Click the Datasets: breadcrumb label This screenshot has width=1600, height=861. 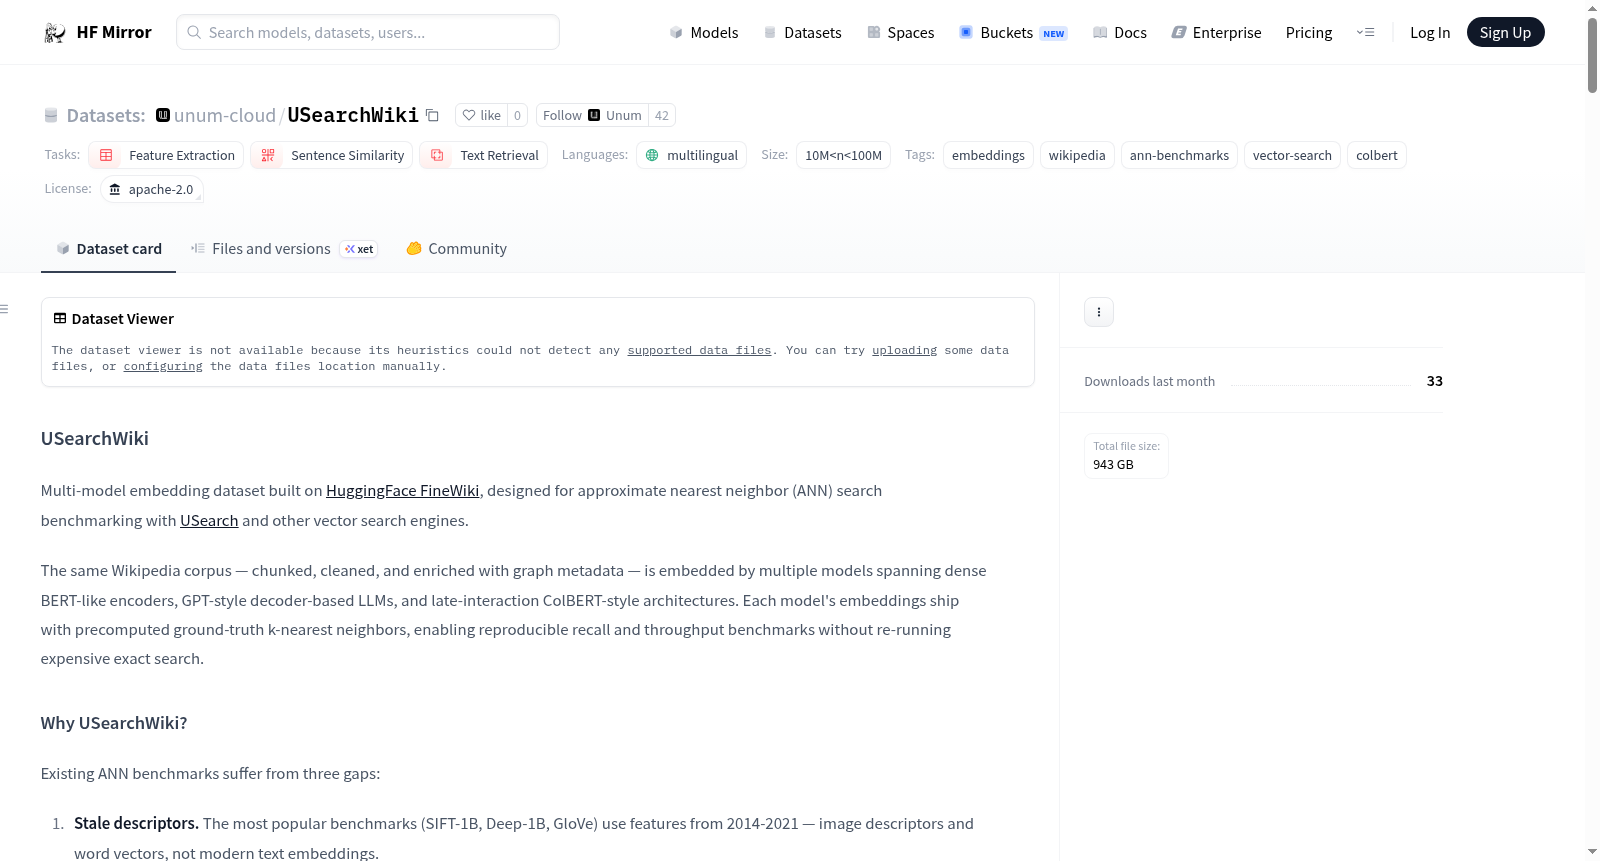[106, 116]
